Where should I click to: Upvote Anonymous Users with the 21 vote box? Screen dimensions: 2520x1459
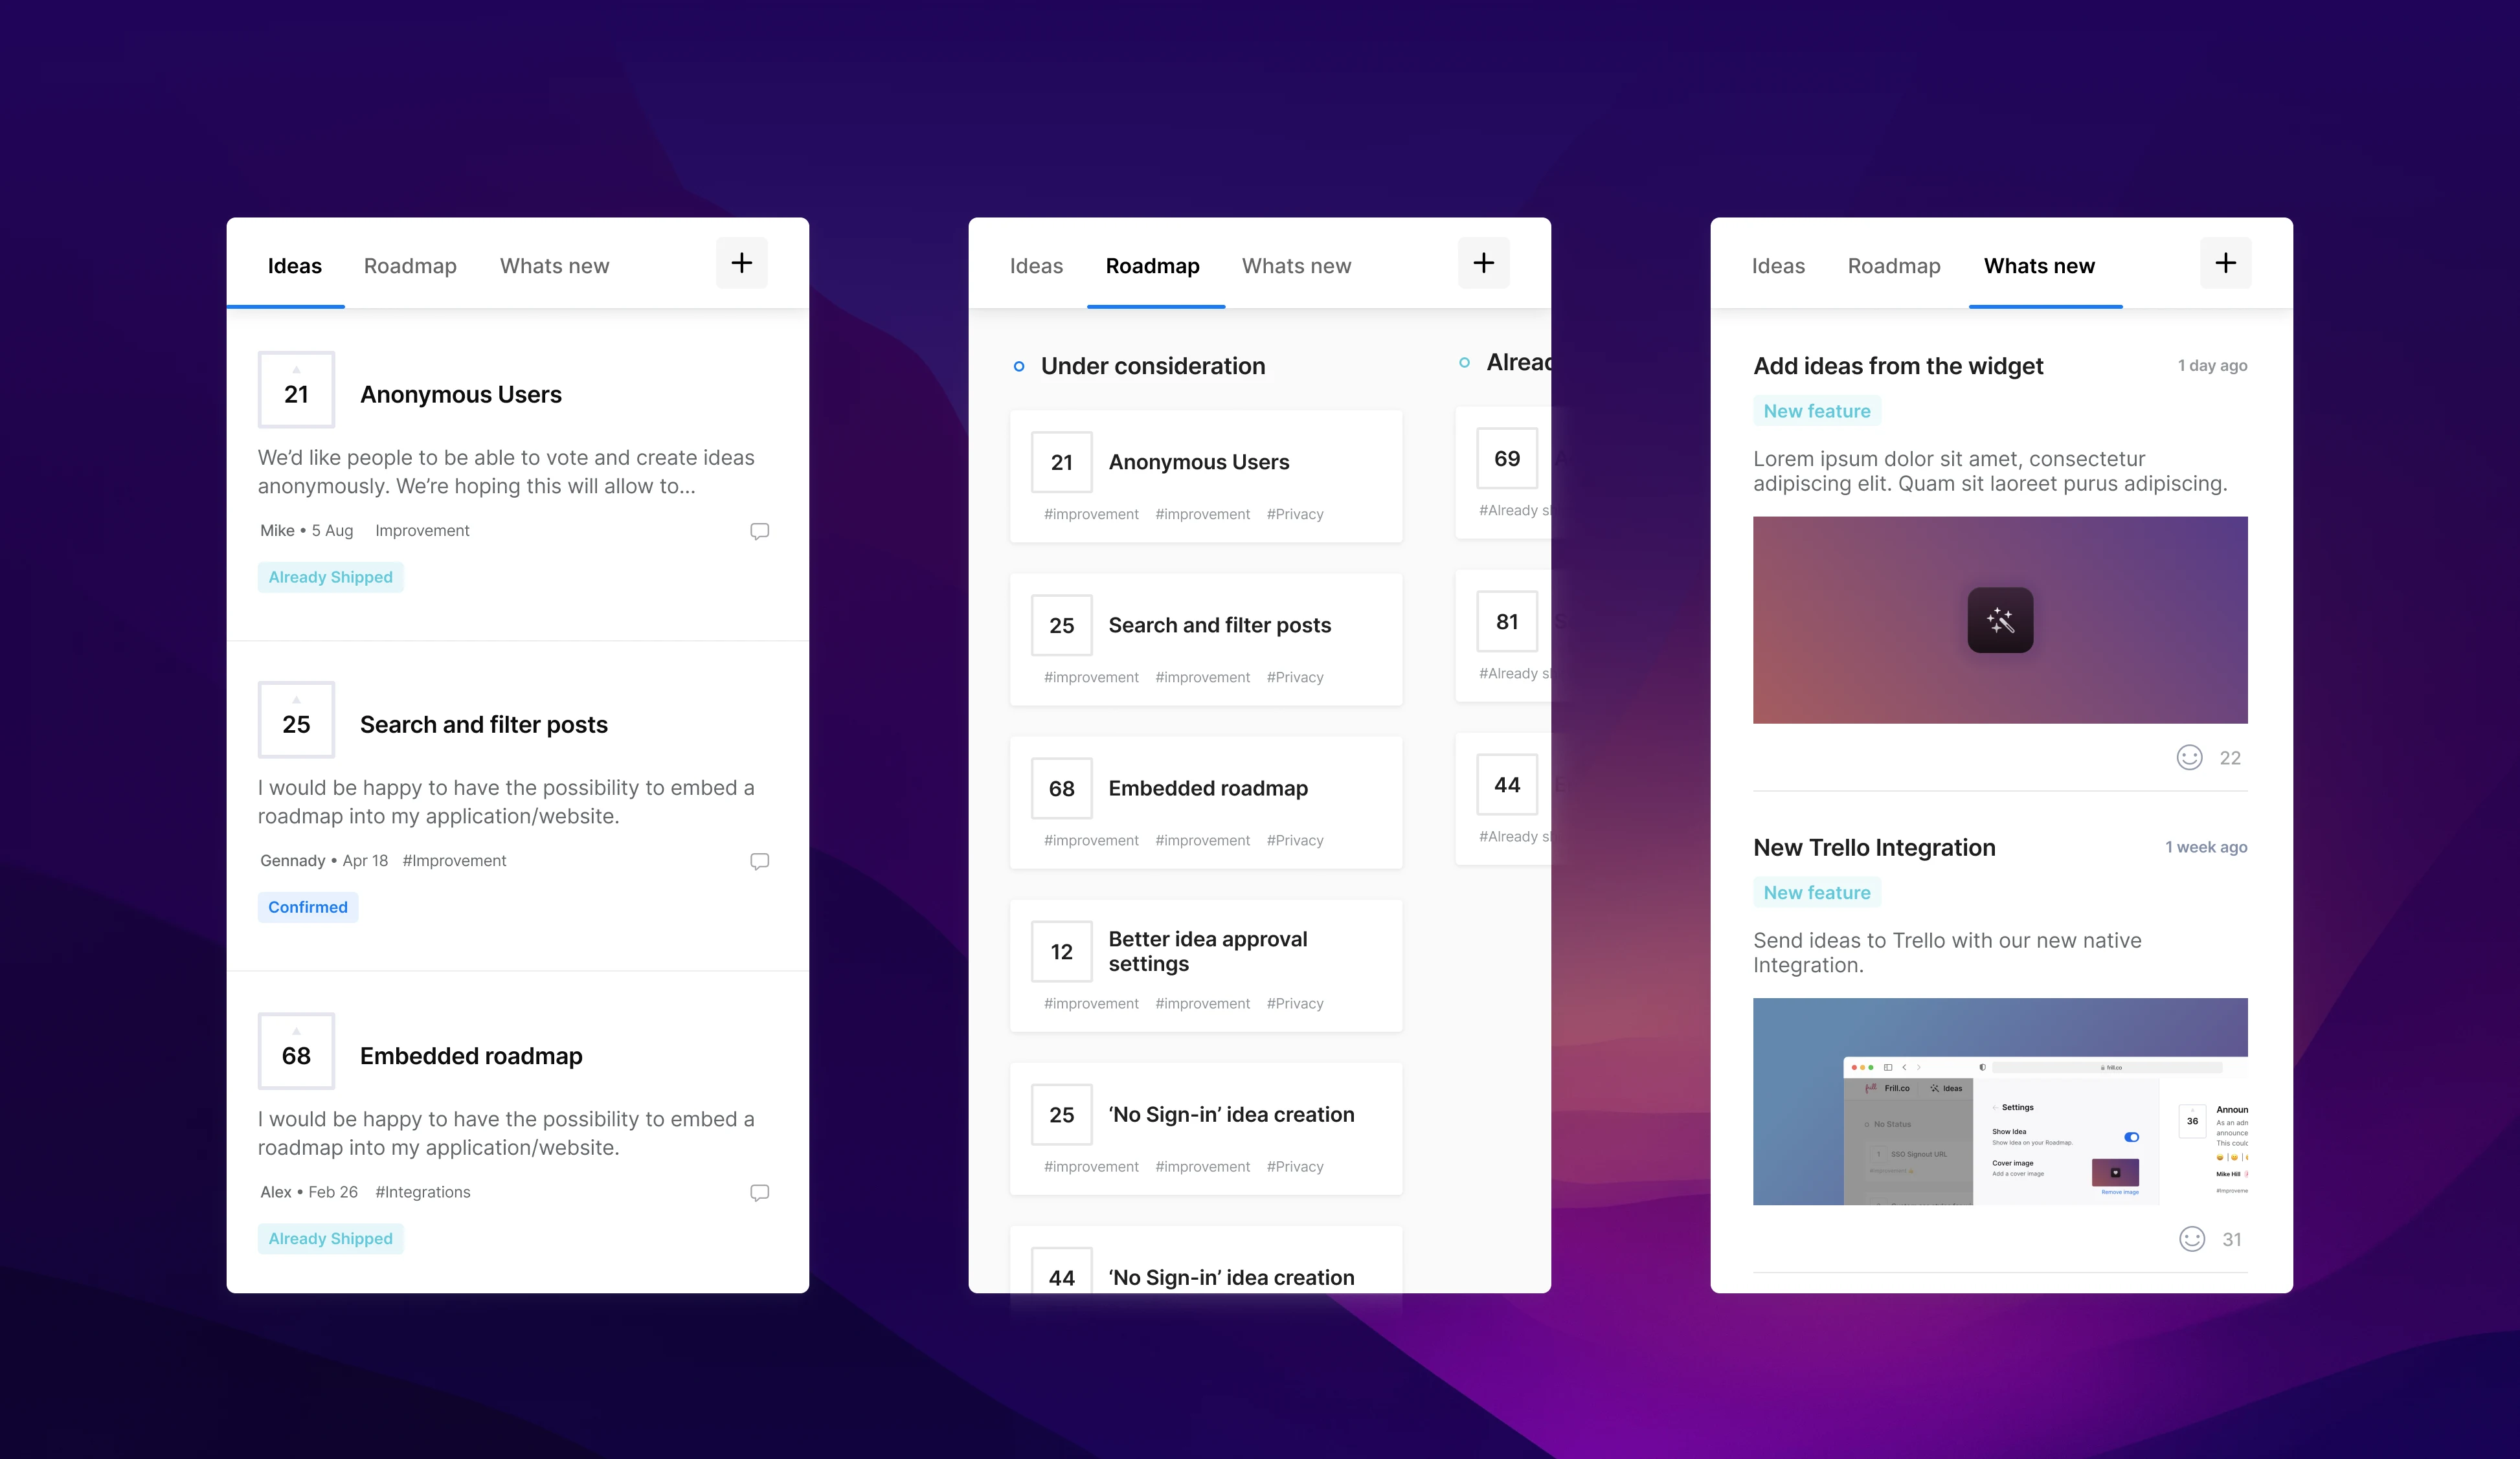pyautogui.click(x=296, y=389)
